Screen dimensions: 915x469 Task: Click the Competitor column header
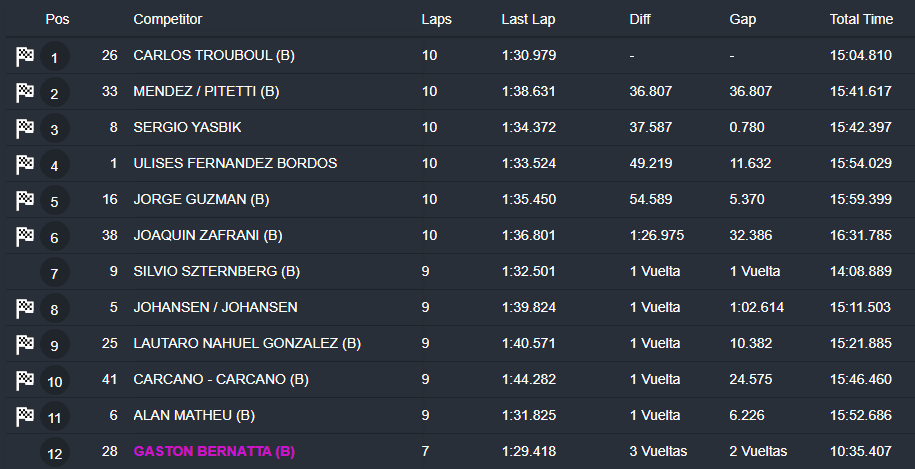point(167,19)
